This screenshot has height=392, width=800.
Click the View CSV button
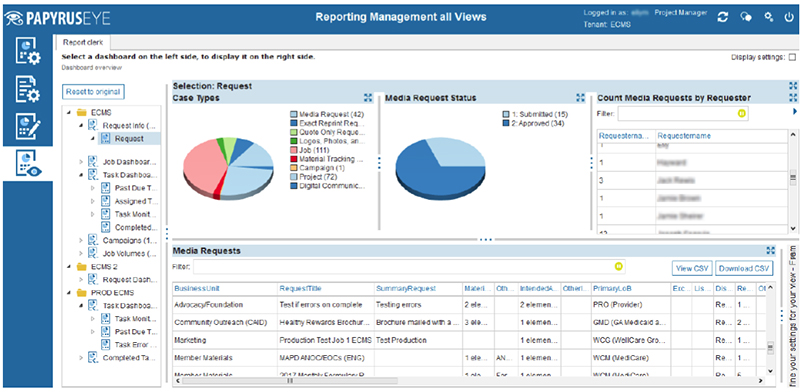[692, 268]
